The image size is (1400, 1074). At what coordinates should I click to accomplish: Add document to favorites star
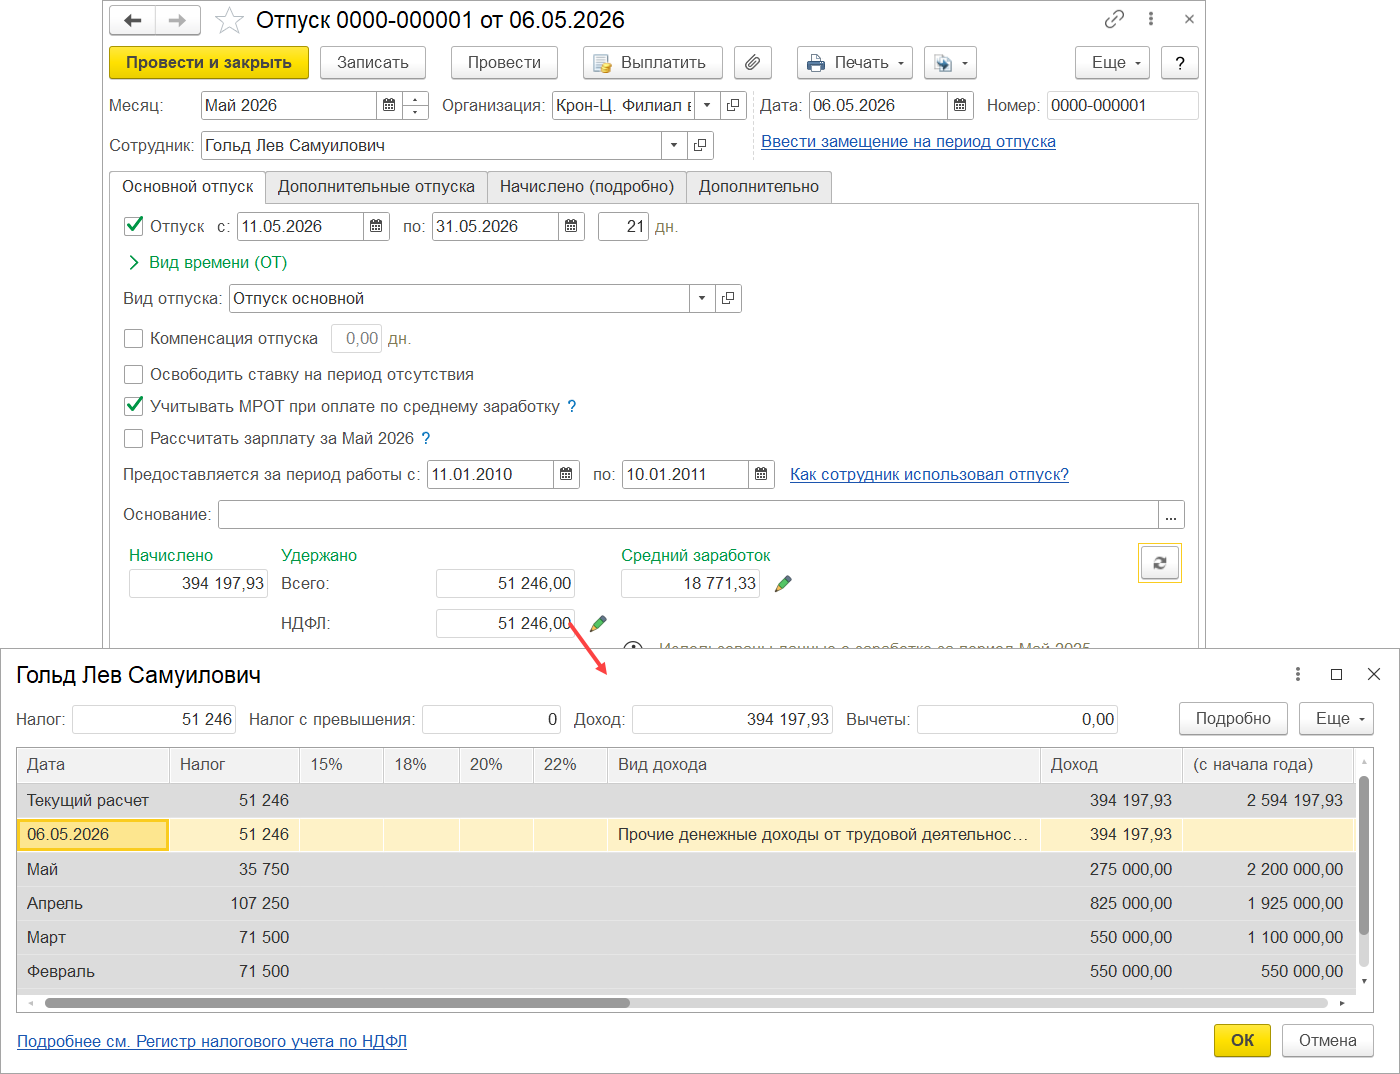(x=229, y=20)
